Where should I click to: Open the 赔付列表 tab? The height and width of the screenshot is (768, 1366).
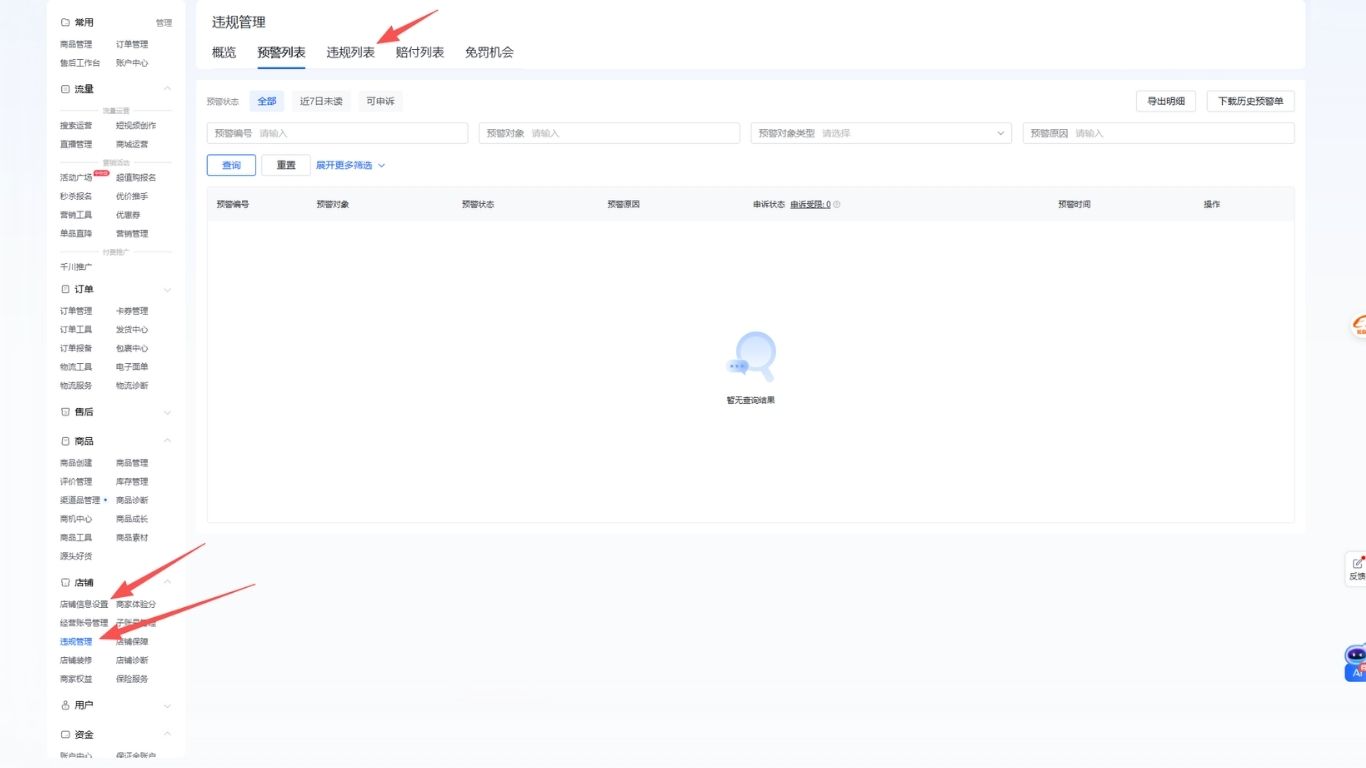tap(419, 52)
